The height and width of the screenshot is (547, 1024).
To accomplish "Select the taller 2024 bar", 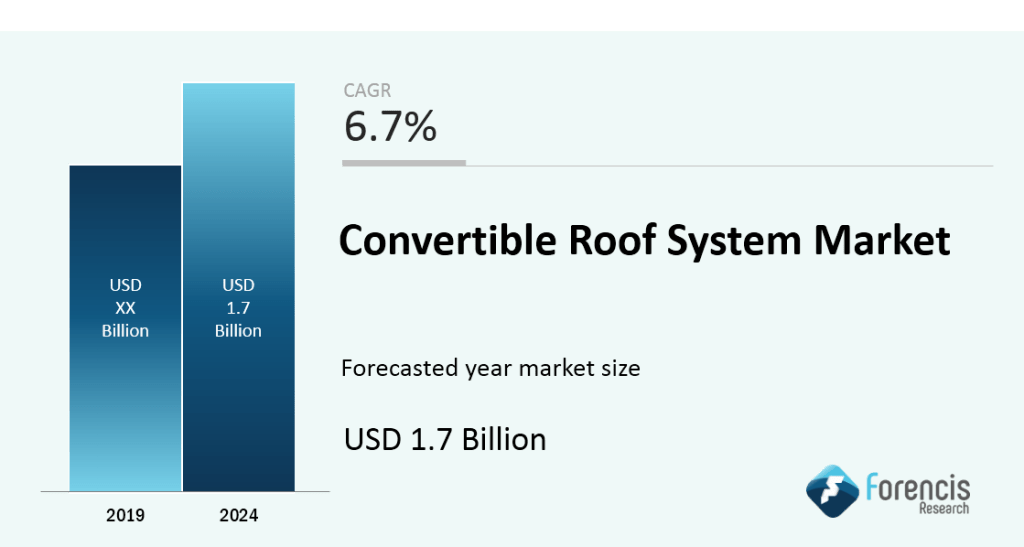I will point(238,400).
